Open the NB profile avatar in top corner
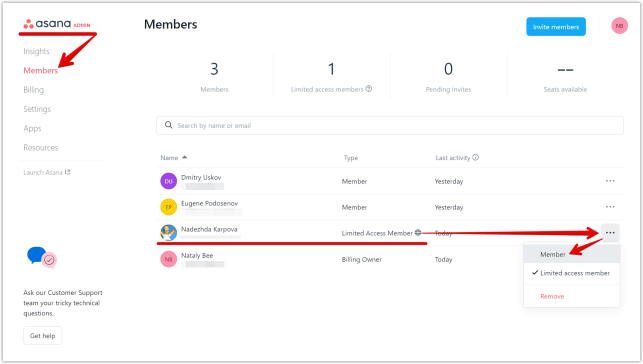The image size is (643, 364). pyautogui.click(x=619, y=26)
